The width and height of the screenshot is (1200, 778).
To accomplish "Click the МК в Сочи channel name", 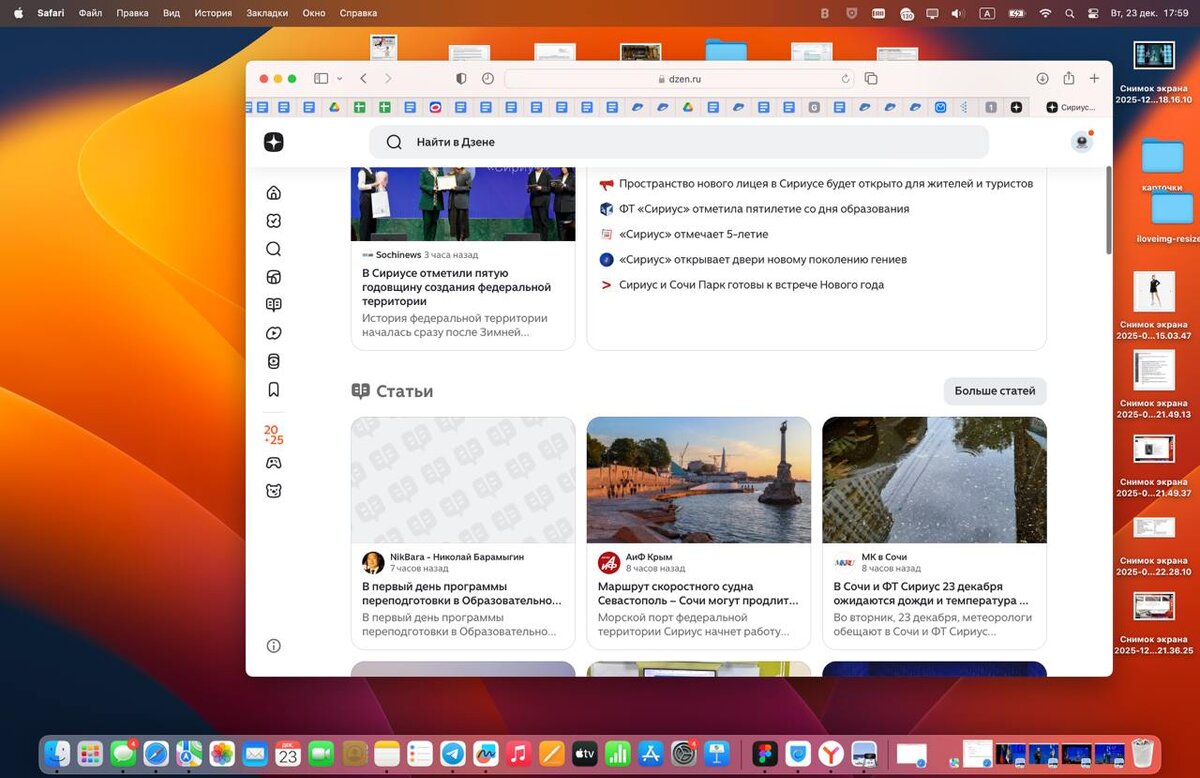I will (x=884, y=557).
